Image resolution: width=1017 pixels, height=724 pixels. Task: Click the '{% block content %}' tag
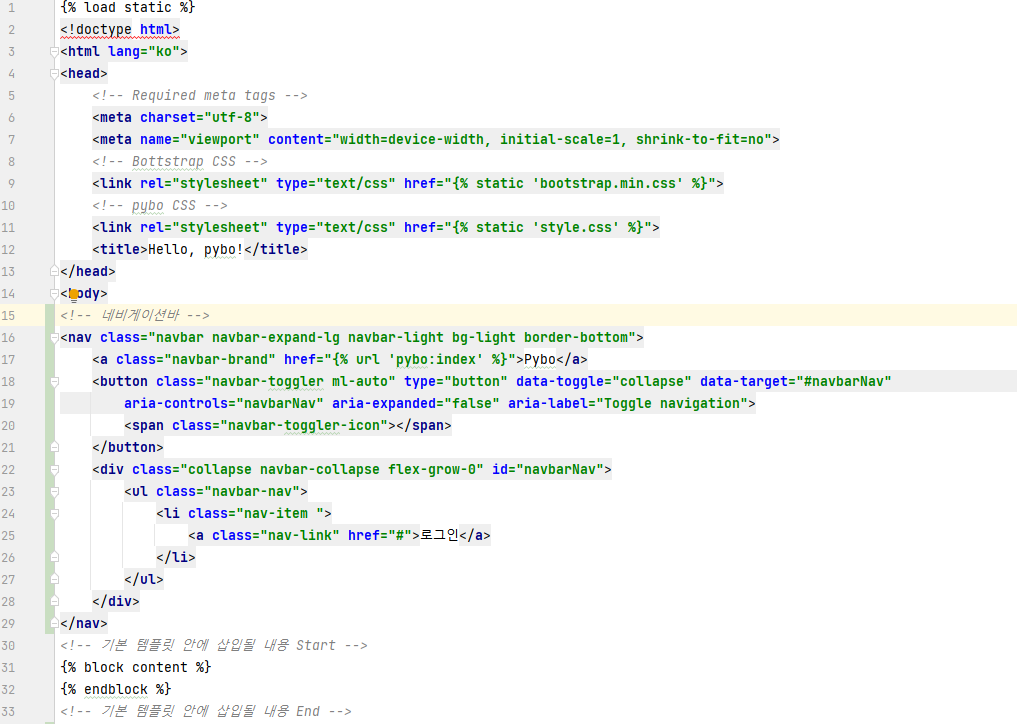[136, 668]
